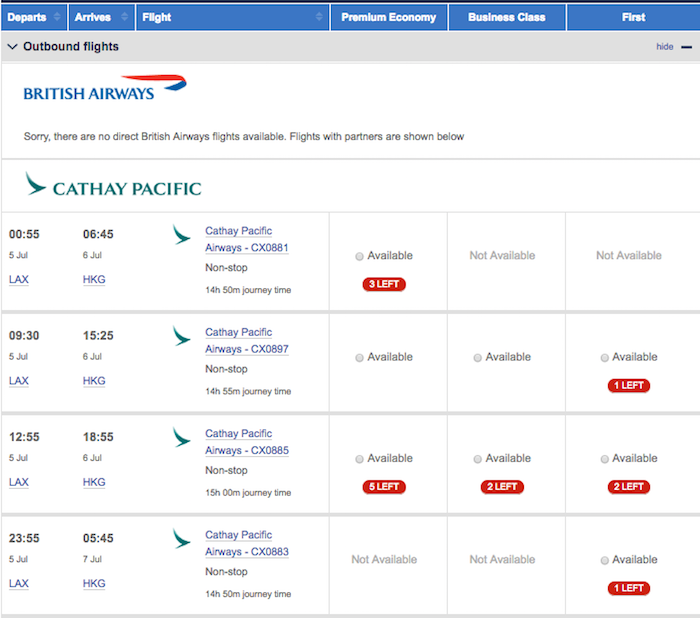
Task: Select Business Class on flight CX0897
Action: pyautogui.click(x=477, y=358)
